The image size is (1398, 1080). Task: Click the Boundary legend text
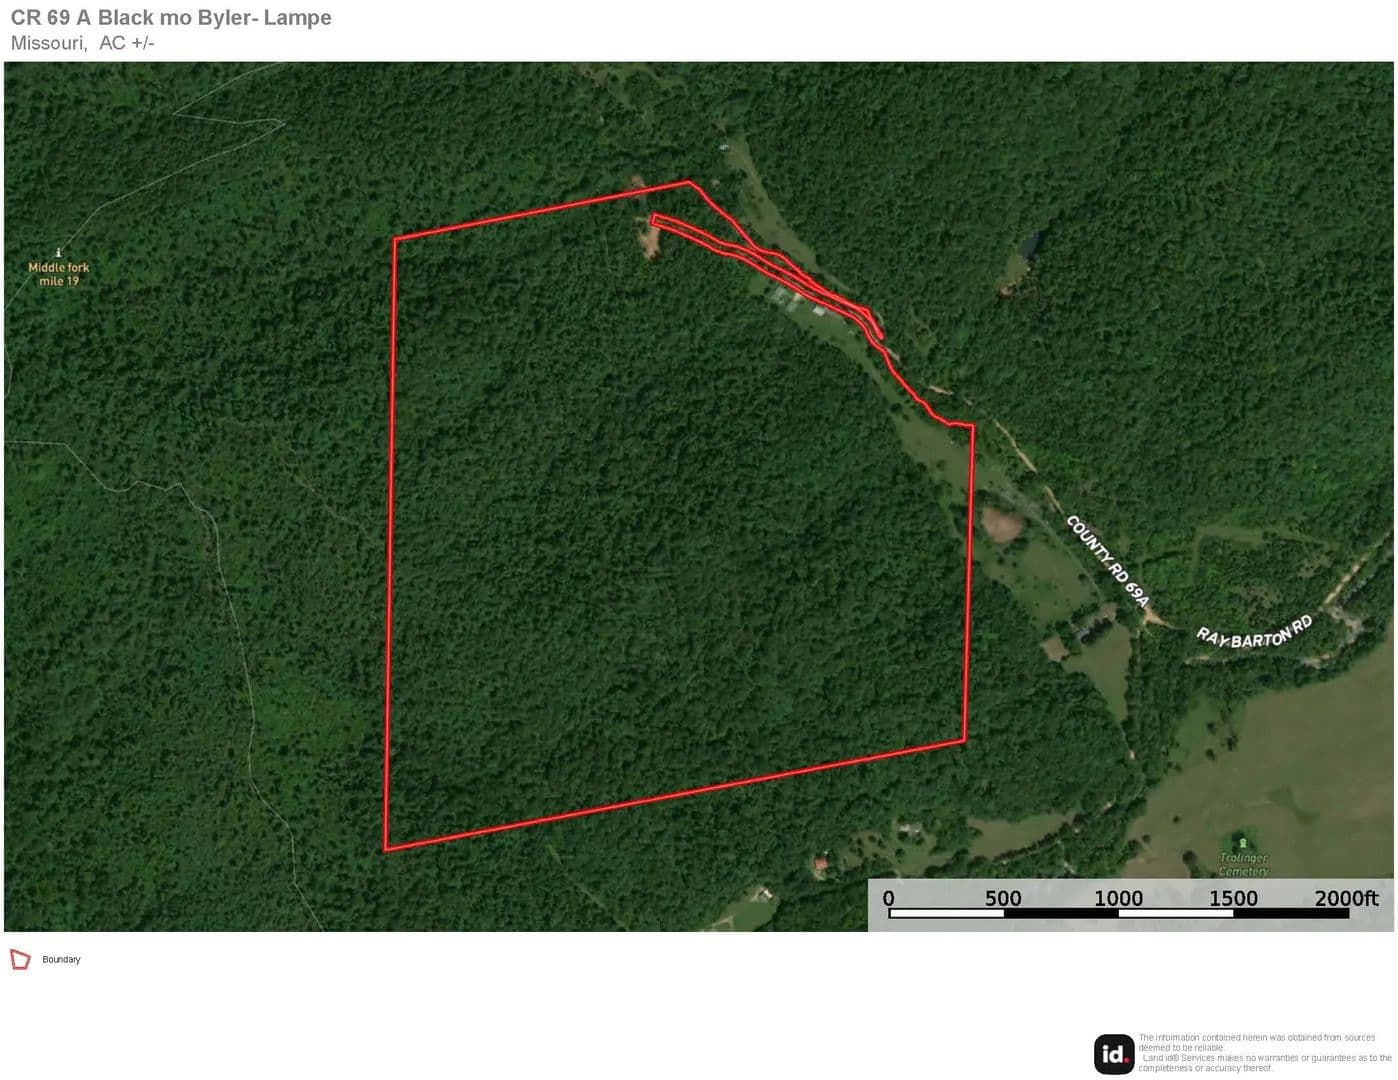(61, 960)
